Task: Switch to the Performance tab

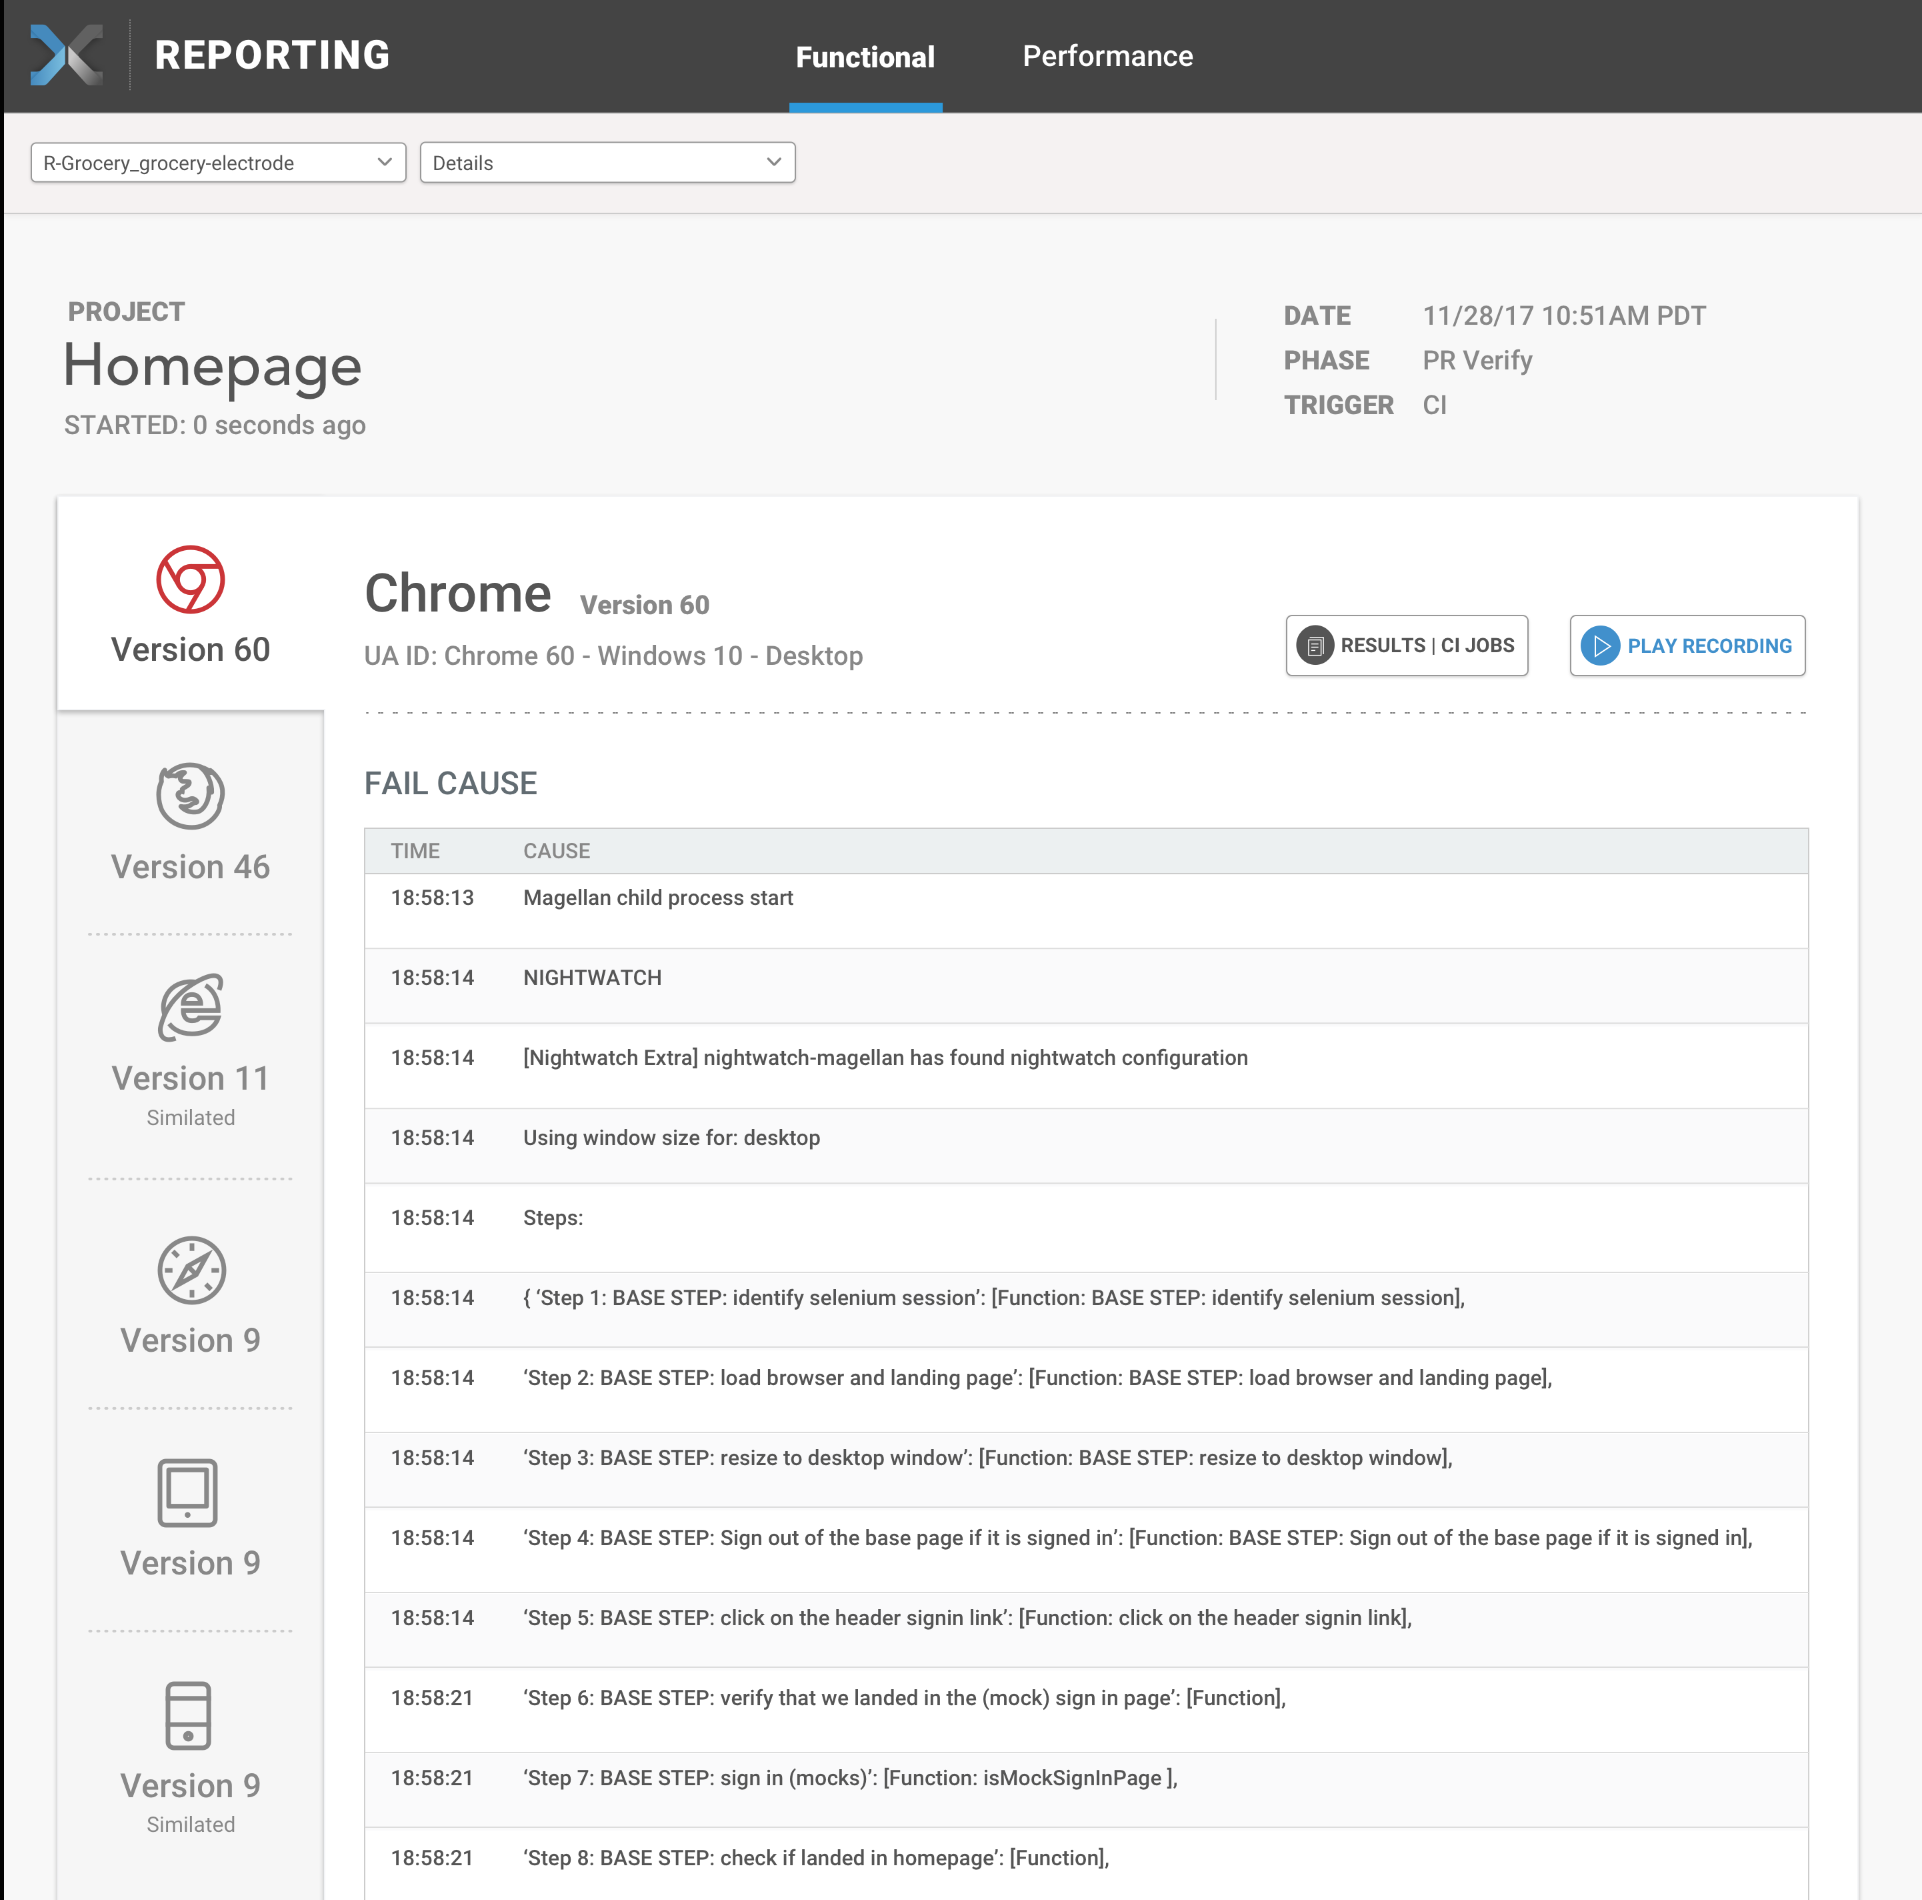Action: click(1107, 56)
